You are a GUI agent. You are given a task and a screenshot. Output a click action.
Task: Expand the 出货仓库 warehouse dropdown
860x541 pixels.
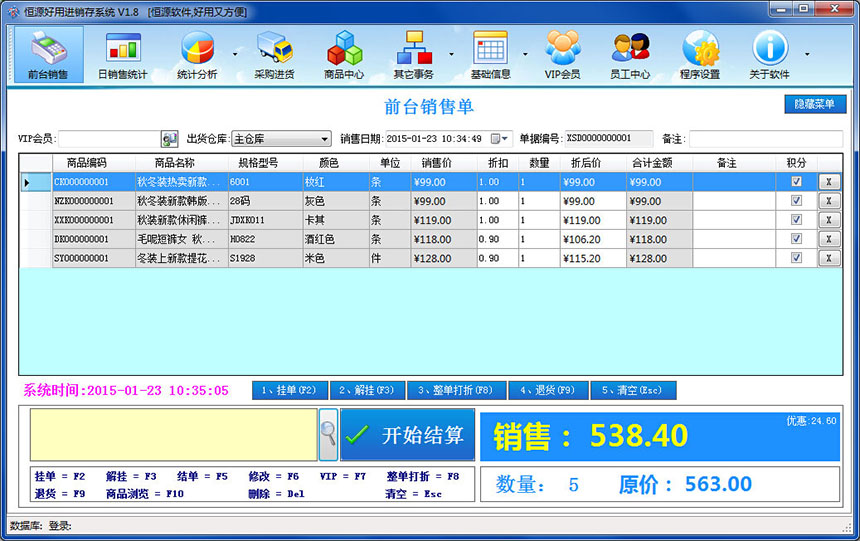tap(324, 139)
